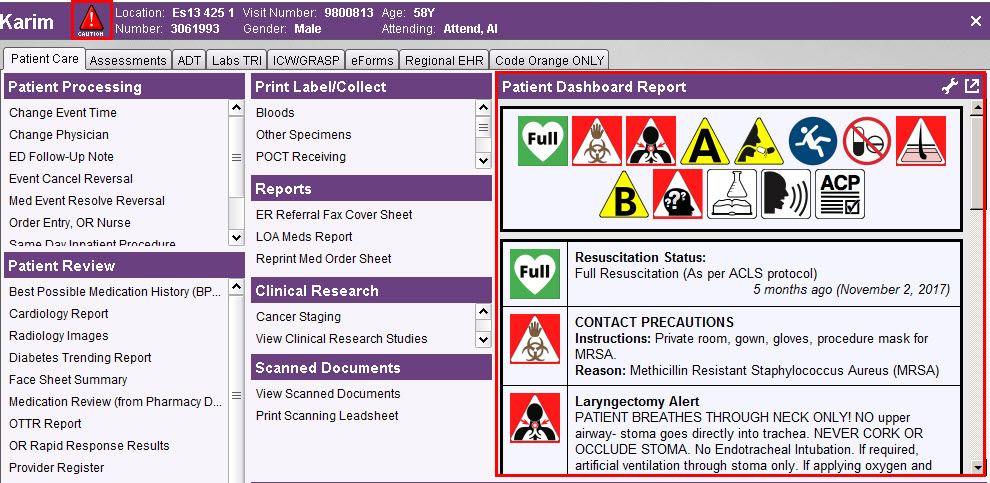Click the red skin/hair follicle alert icon
This screenshot has width=990, height=483.
tap(921, 141)
